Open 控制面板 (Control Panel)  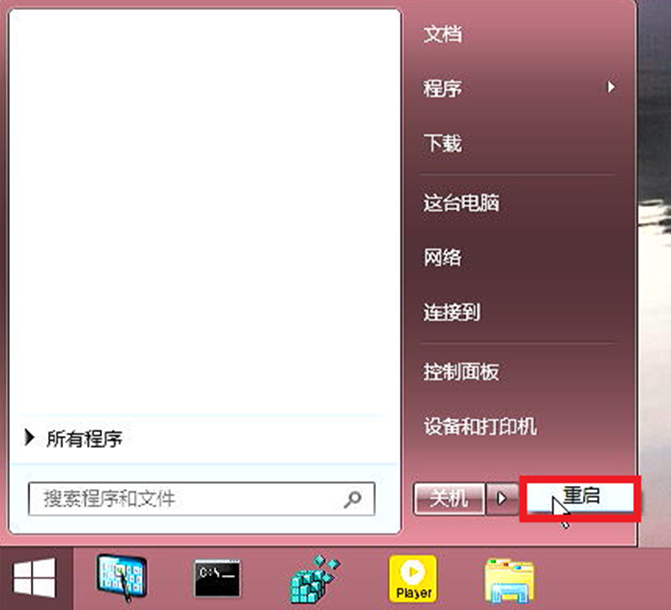pyautogui.click(x=461, y=372)
